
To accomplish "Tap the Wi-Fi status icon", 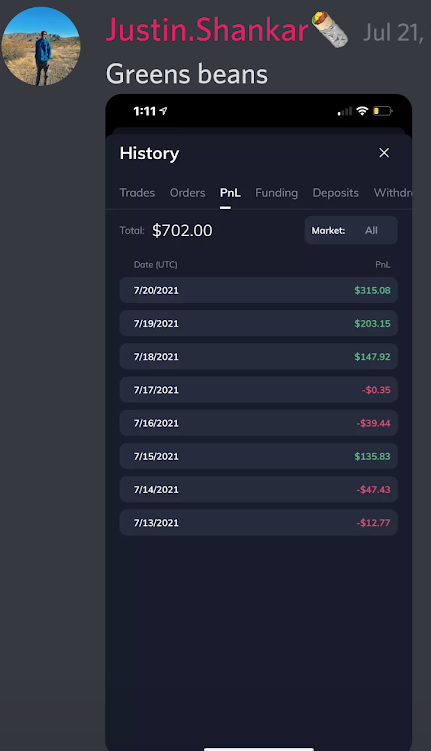I will coord(363,111).
